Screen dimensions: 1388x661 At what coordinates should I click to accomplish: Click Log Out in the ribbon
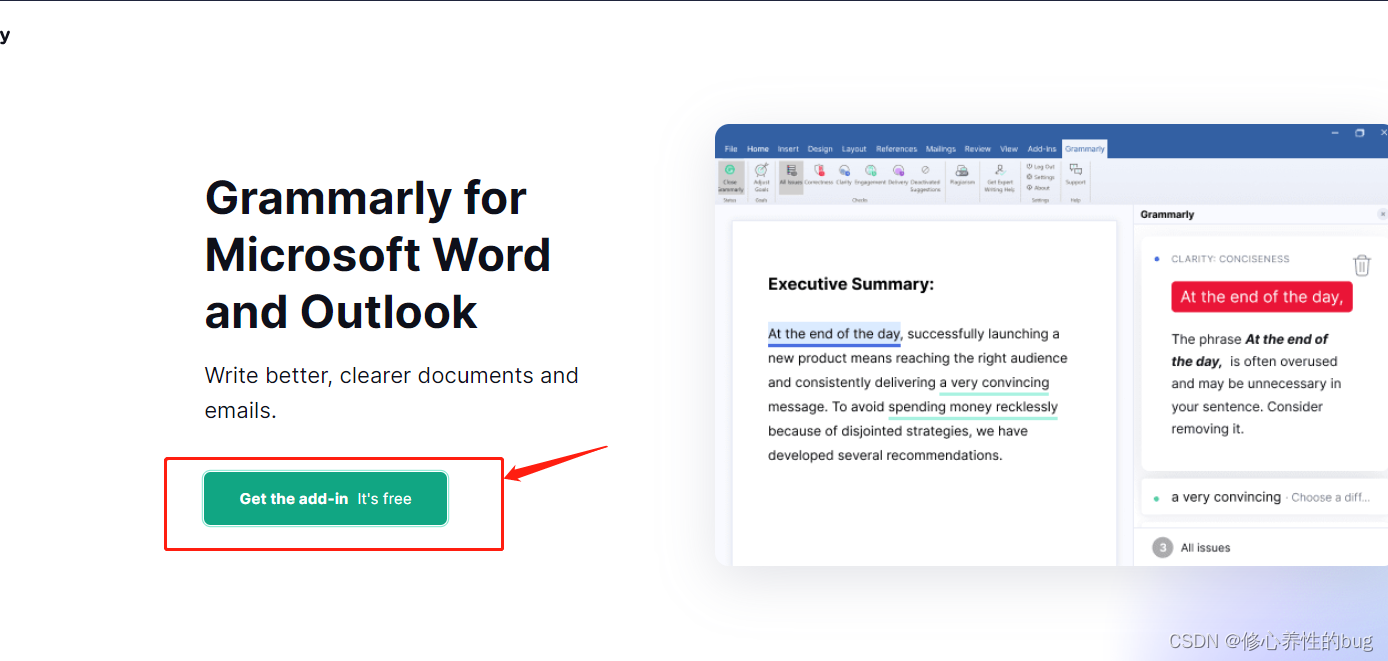click(1040, 167)
